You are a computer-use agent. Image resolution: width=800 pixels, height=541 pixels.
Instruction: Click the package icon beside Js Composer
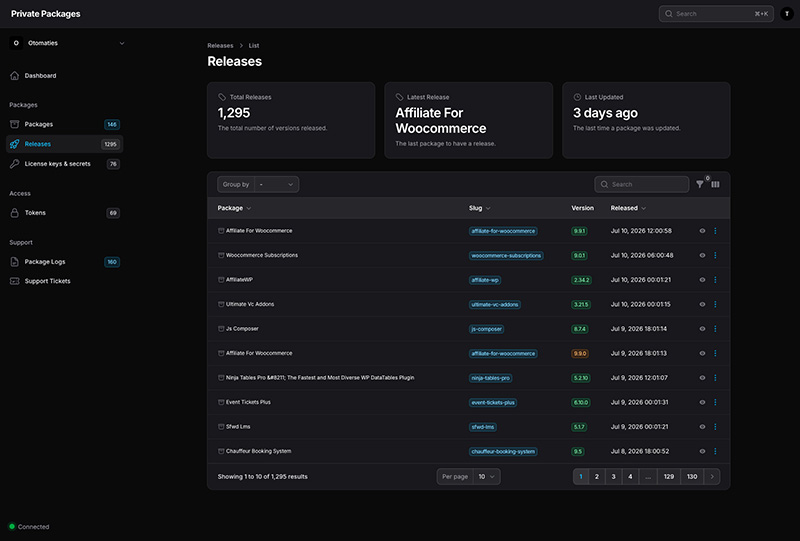pos(221,329)
